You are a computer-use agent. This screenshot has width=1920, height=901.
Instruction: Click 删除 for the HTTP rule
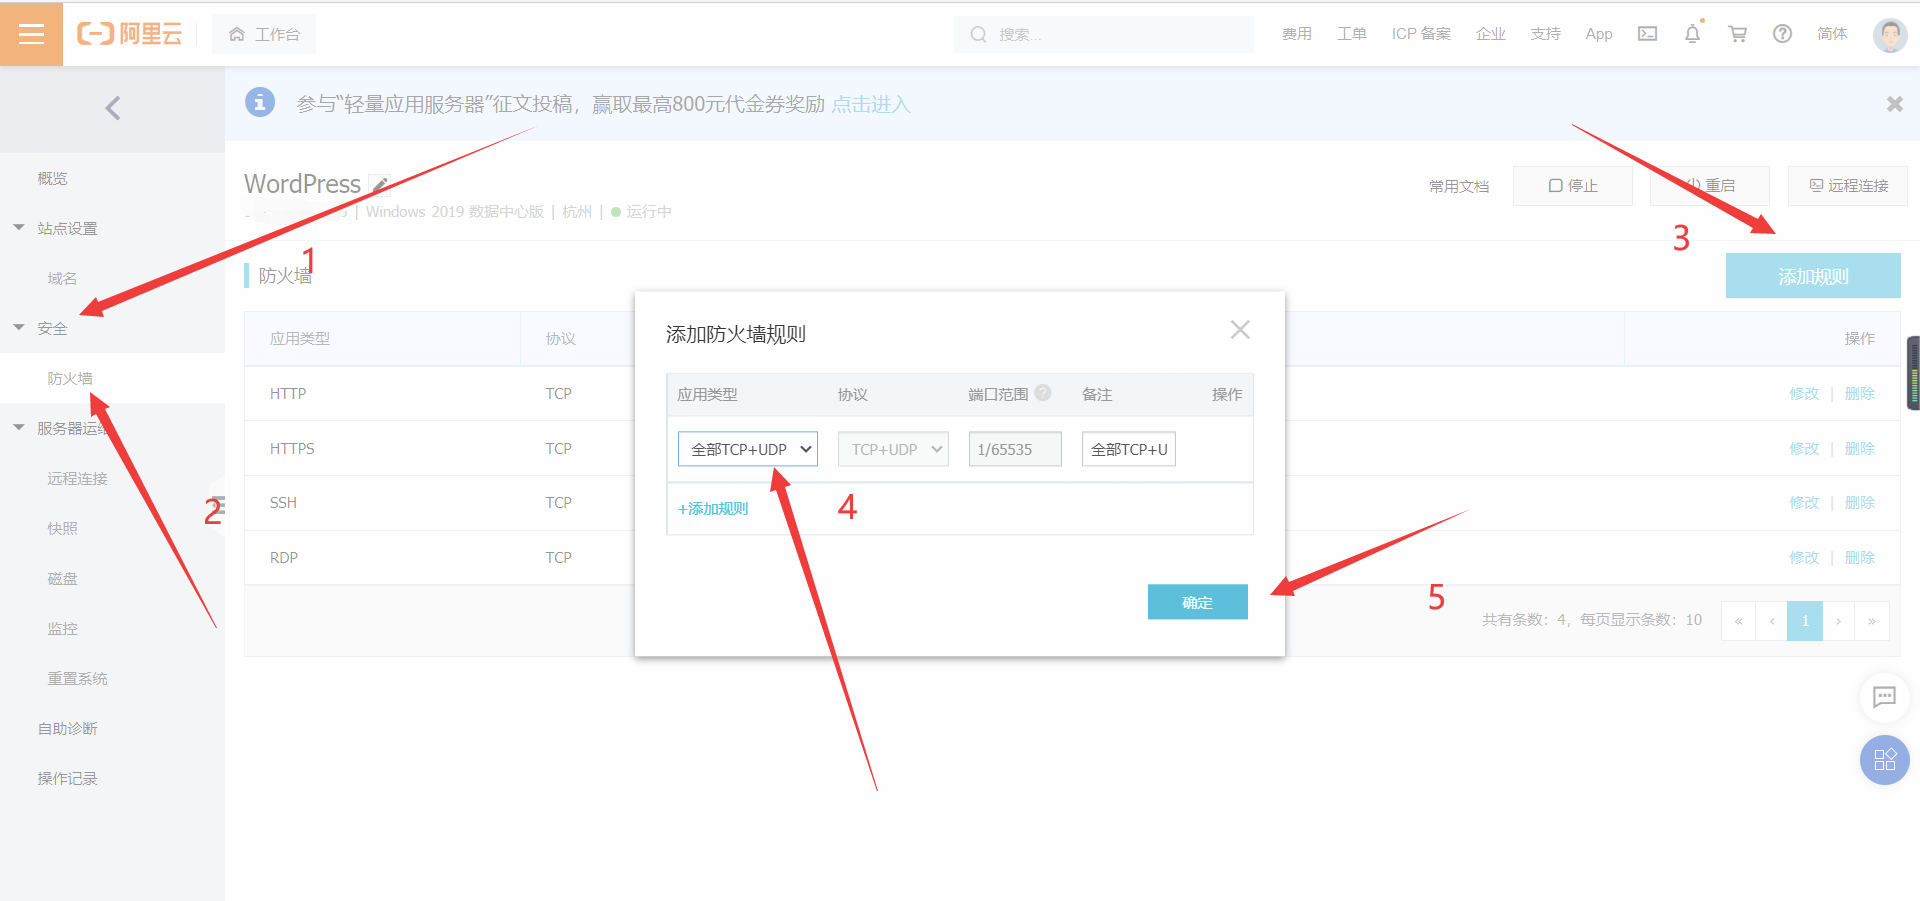[x=1859, y=394]
